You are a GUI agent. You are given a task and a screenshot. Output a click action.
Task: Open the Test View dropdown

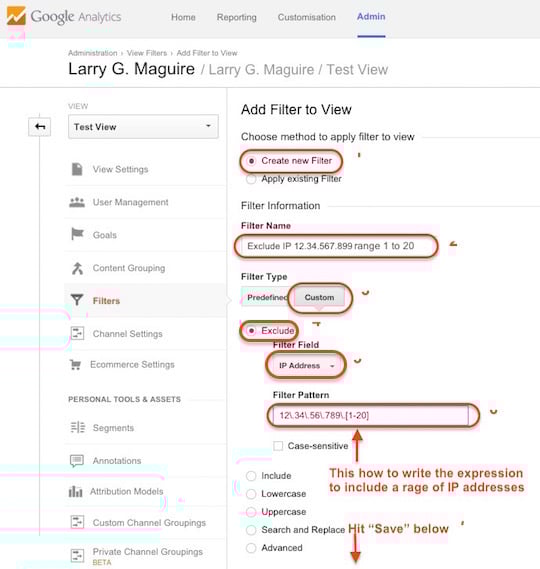point(143,127)
